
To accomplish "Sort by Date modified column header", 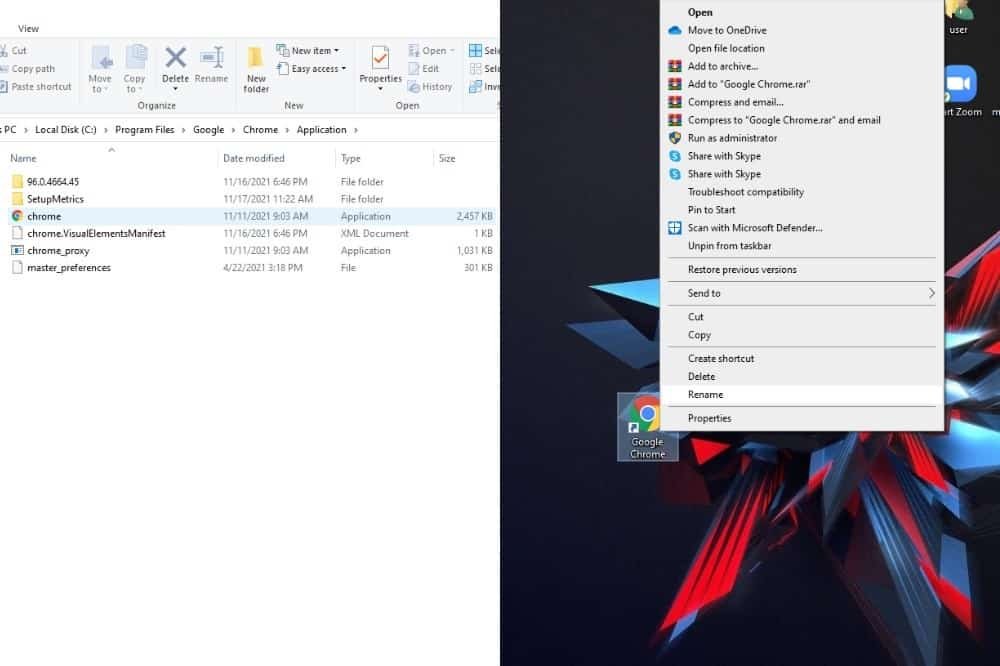I will (254, 158).
